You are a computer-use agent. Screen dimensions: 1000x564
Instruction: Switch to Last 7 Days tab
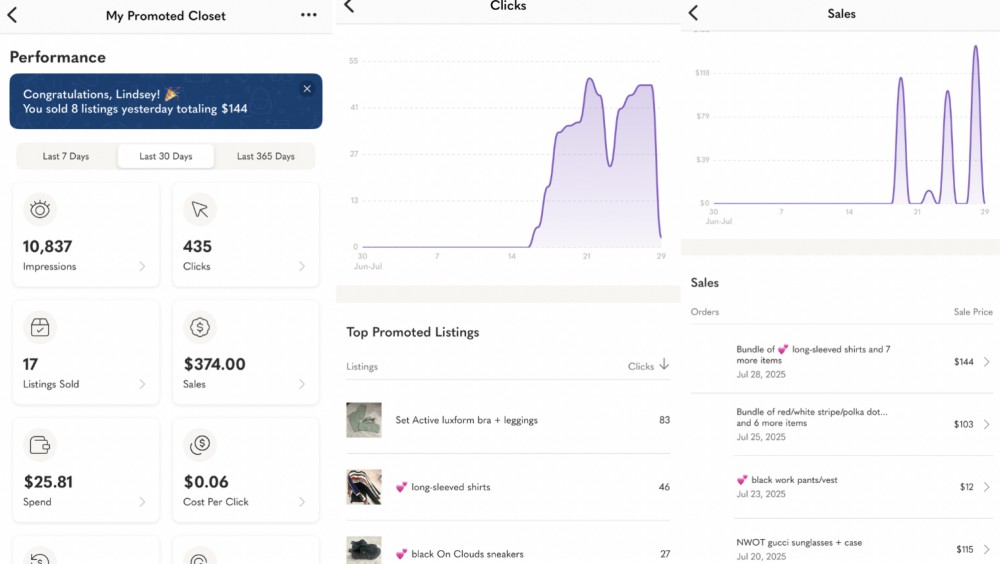click(x=66, y=156)
